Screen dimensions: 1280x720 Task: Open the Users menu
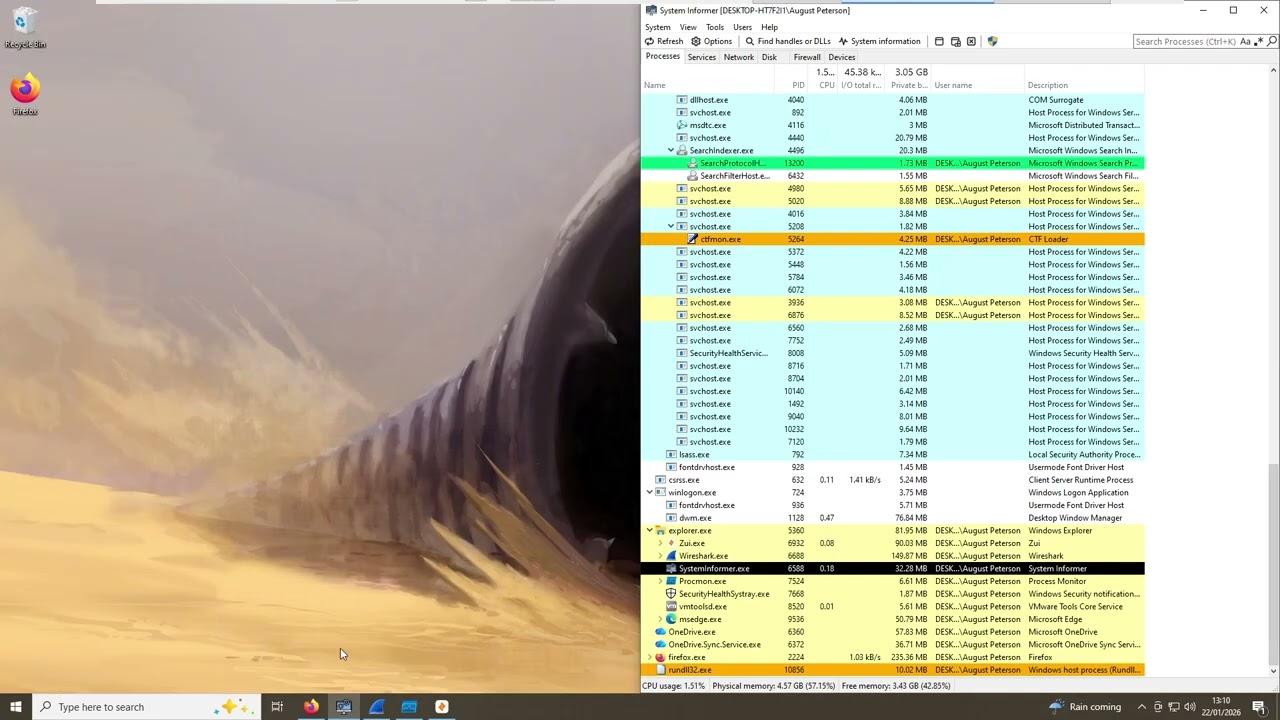tap(742, 27)
